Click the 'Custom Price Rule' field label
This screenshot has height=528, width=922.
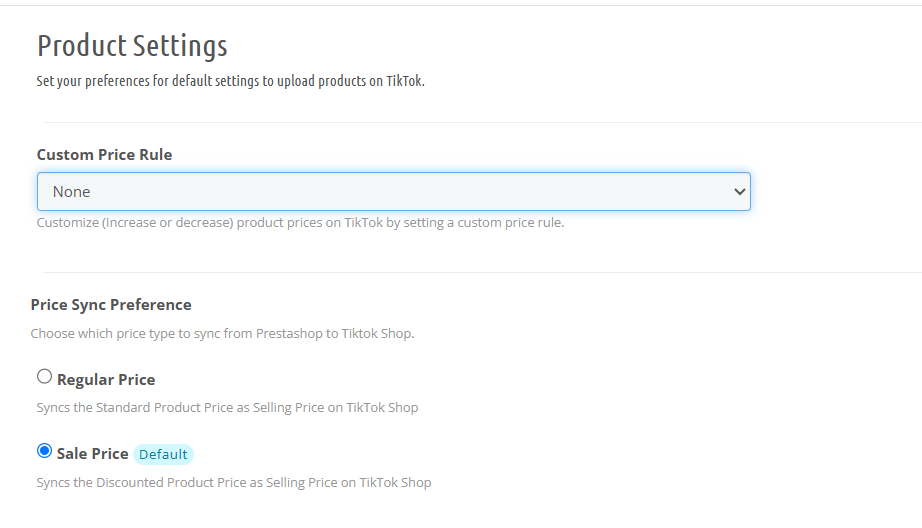click(x=104, y=155)
